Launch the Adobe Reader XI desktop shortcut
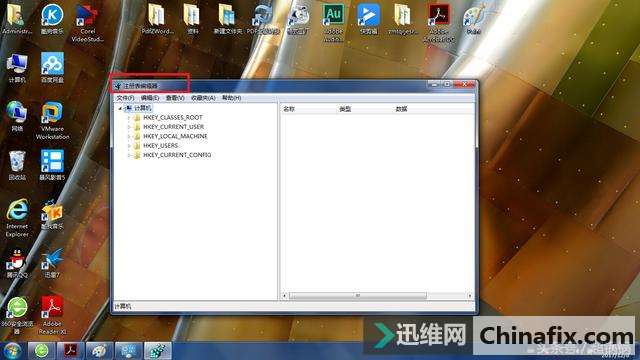The image size is (640, 360). tap(52, 315)
